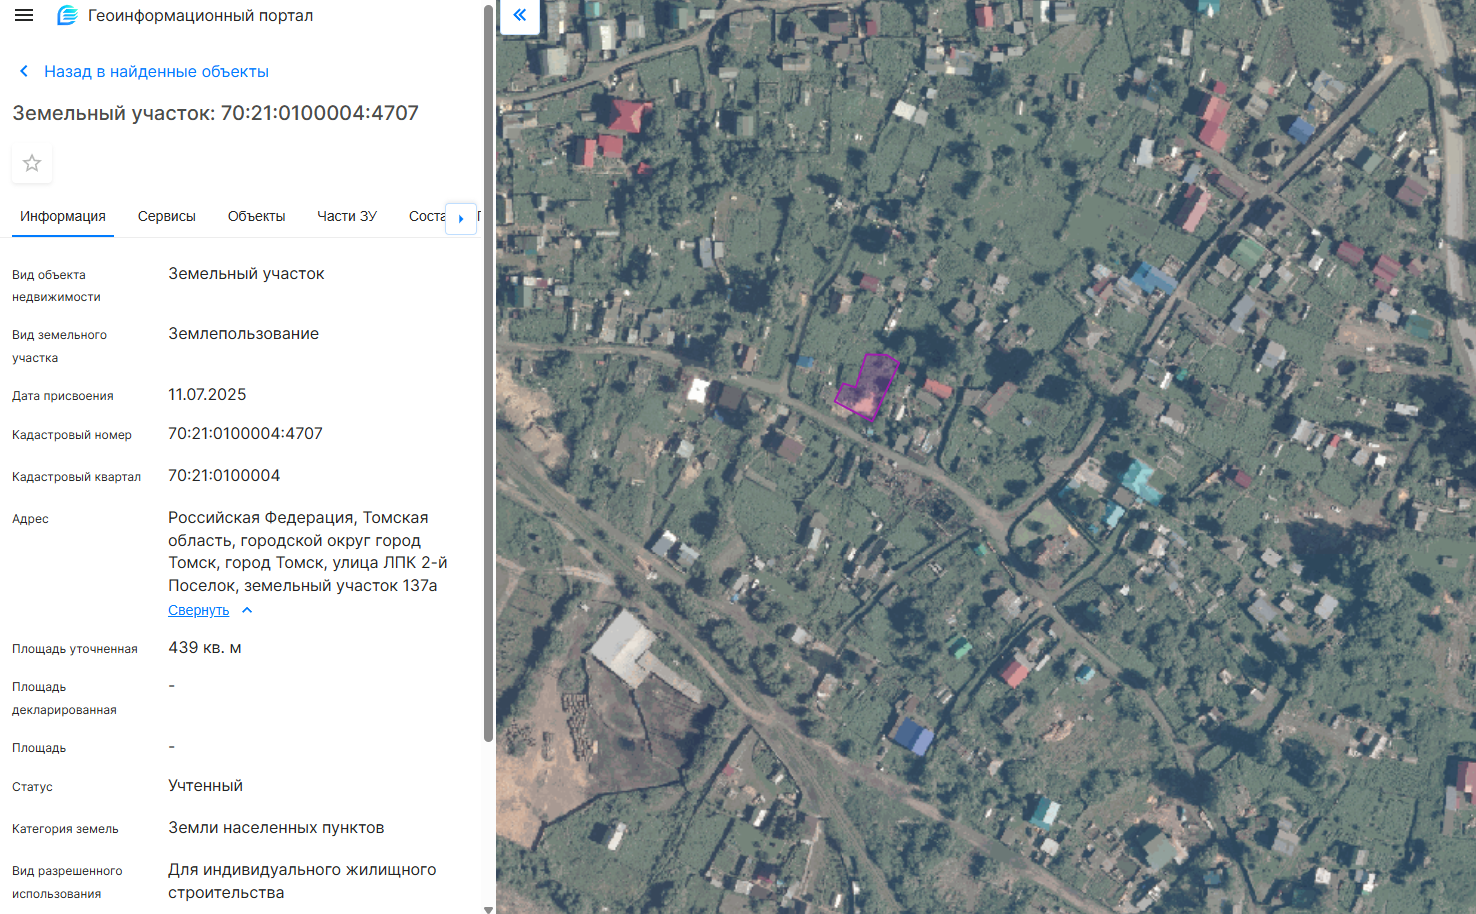
Task: Click the Геоинформационный портал title text
Action: (200, 16)
